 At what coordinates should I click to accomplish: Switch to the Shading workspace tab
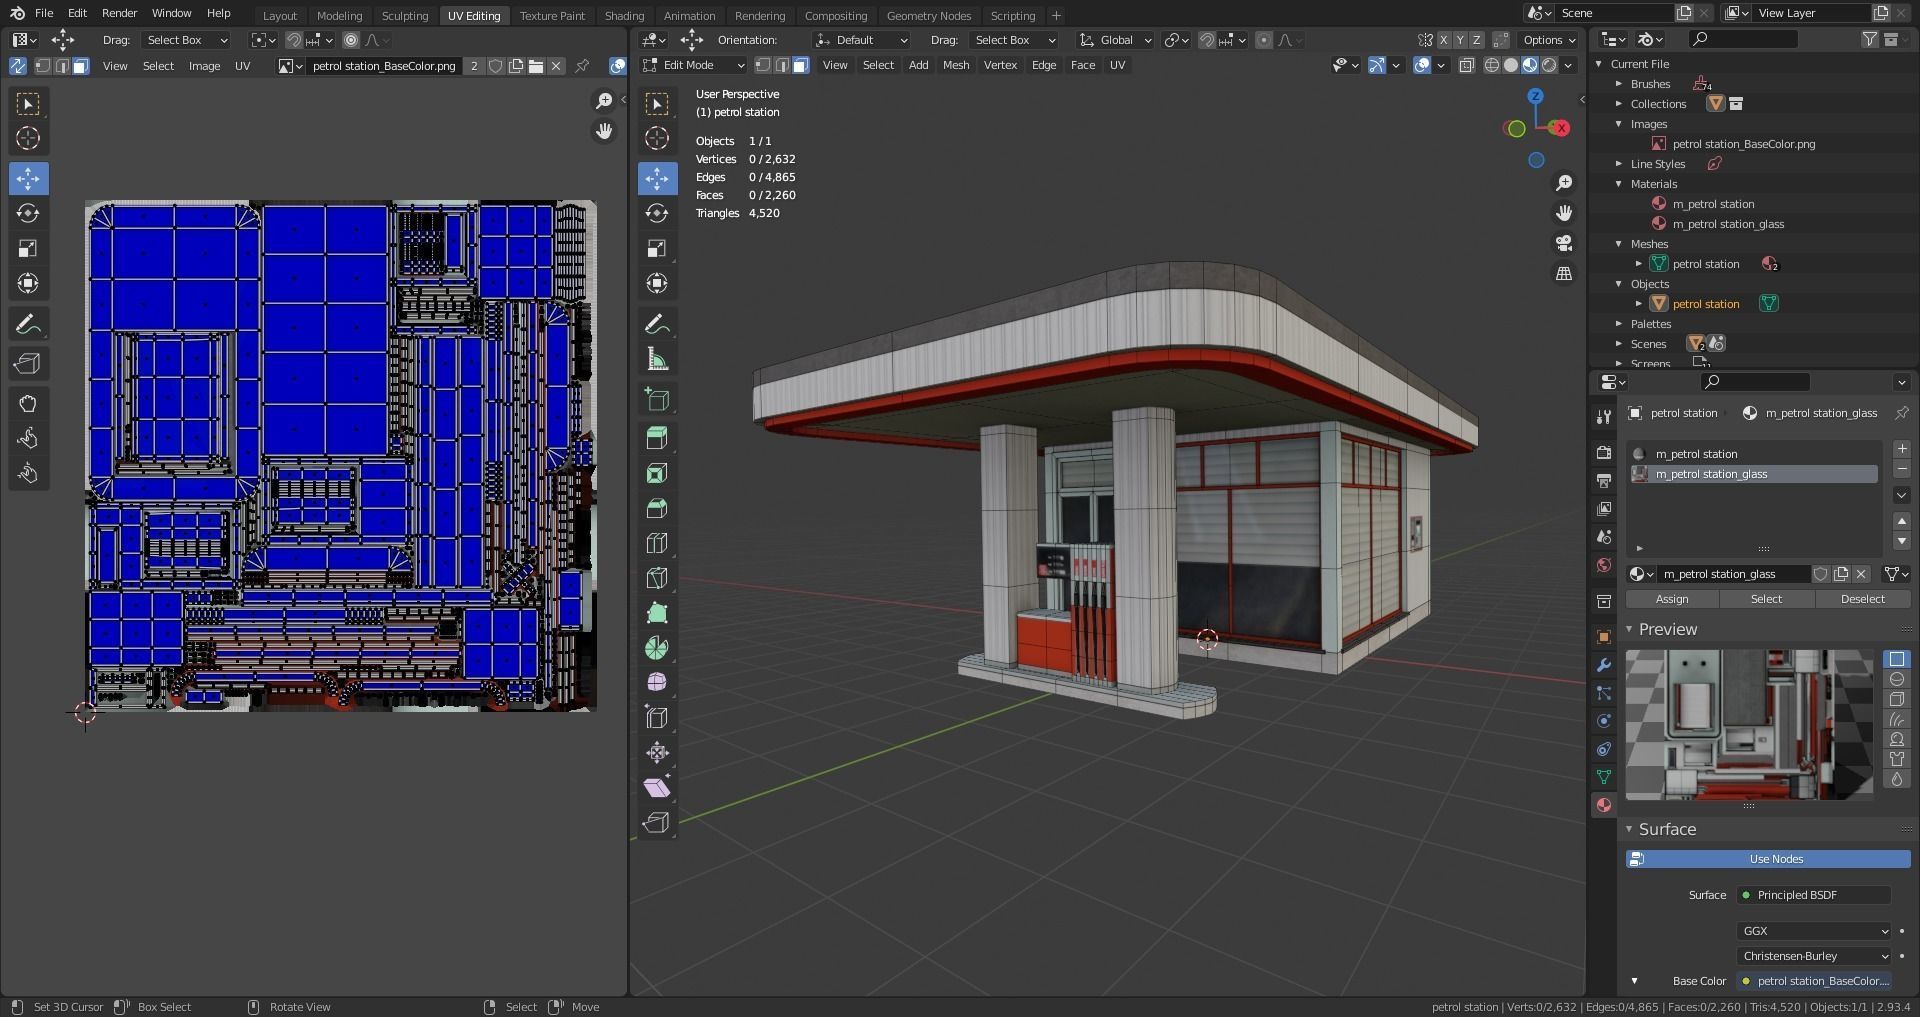tap(624, 15)
